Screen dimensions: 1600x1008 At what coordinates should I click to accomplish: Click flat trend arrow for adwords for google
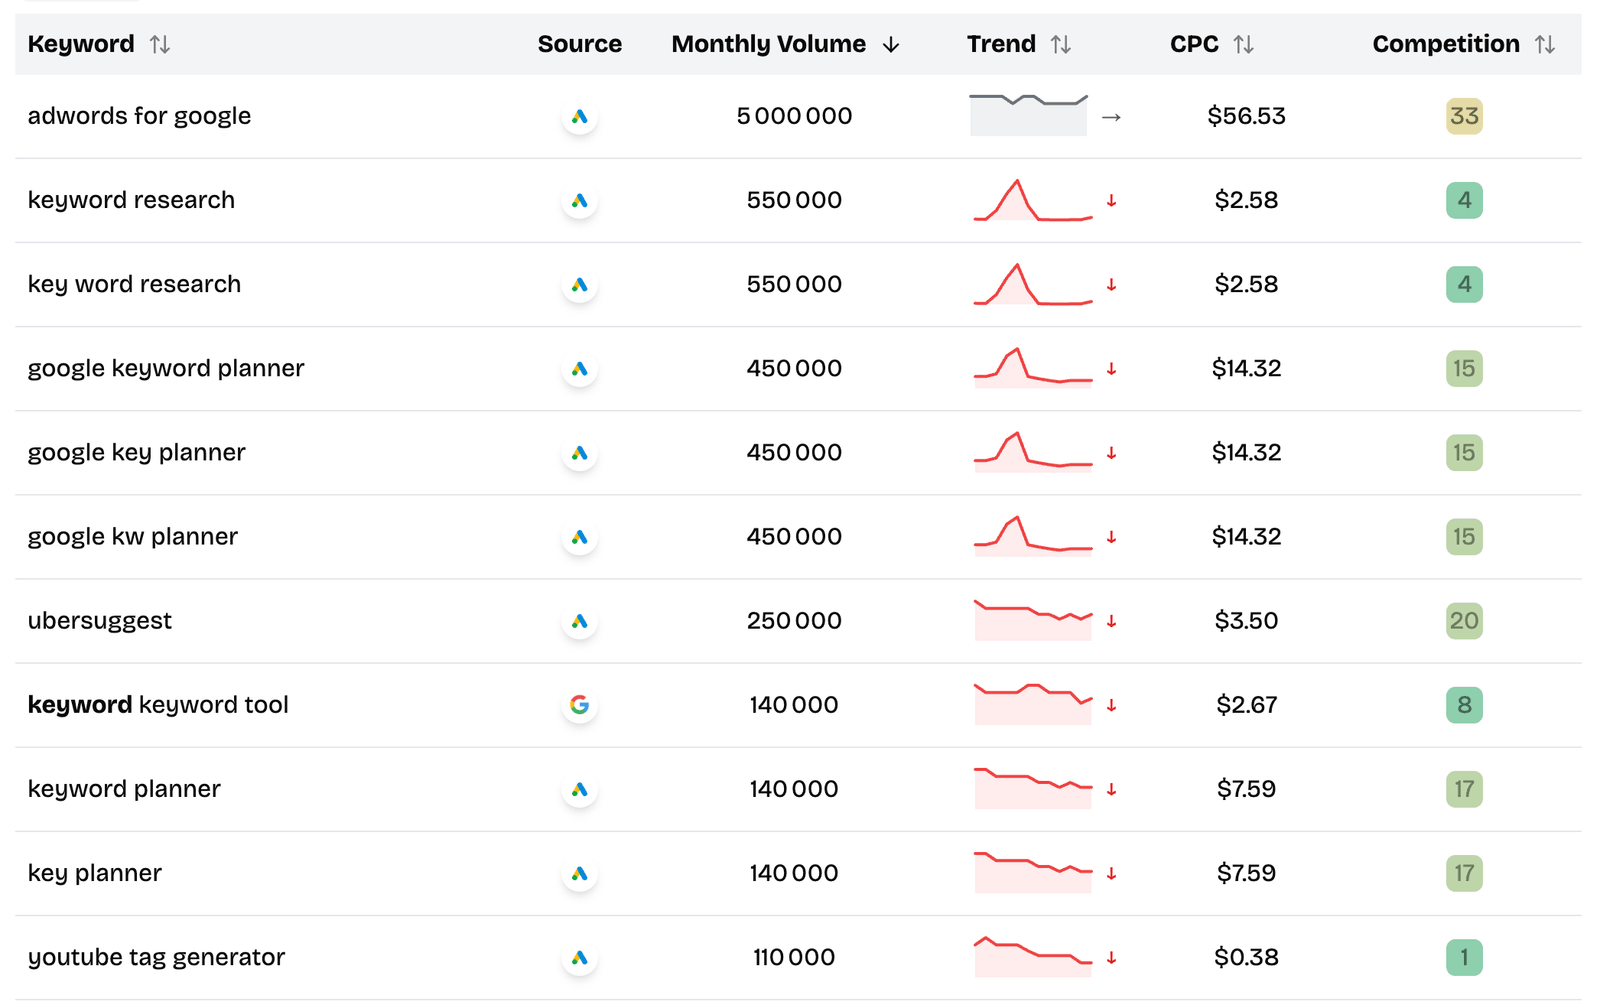[1111, 117]
